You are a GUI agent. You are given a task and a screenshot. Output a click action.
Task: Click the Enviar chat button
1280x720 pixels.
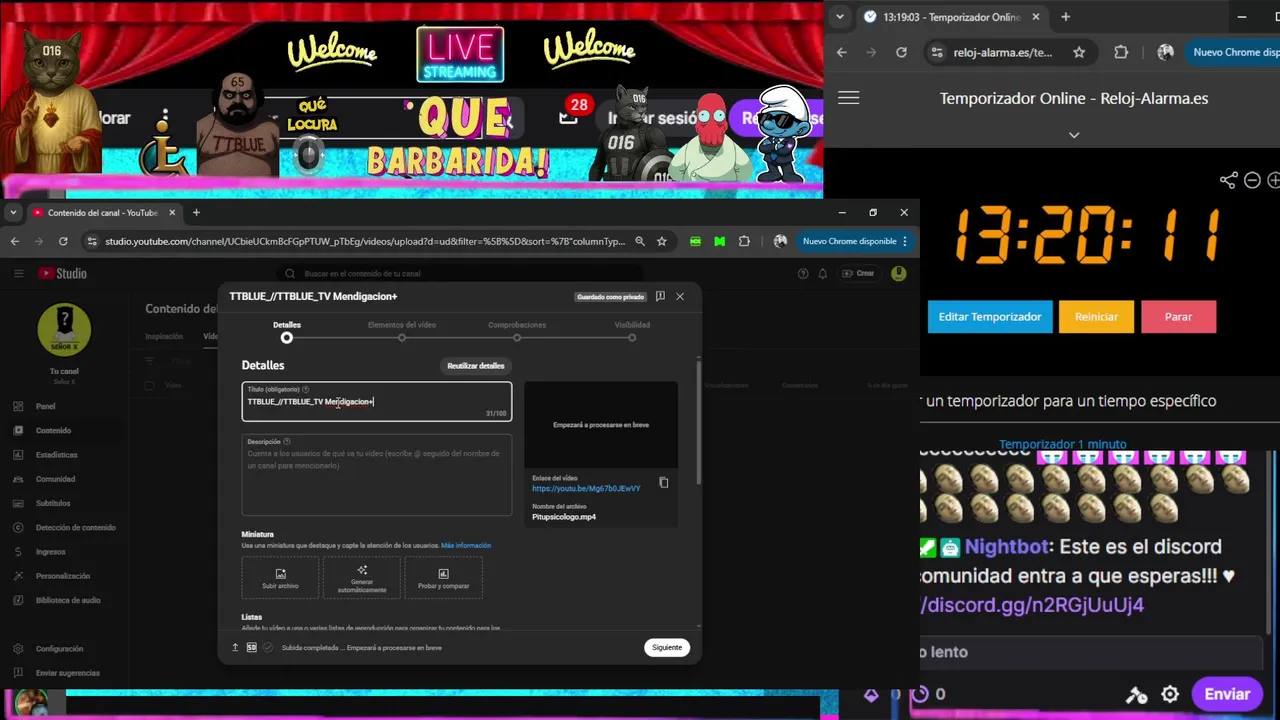click(x=1227, y=694)
